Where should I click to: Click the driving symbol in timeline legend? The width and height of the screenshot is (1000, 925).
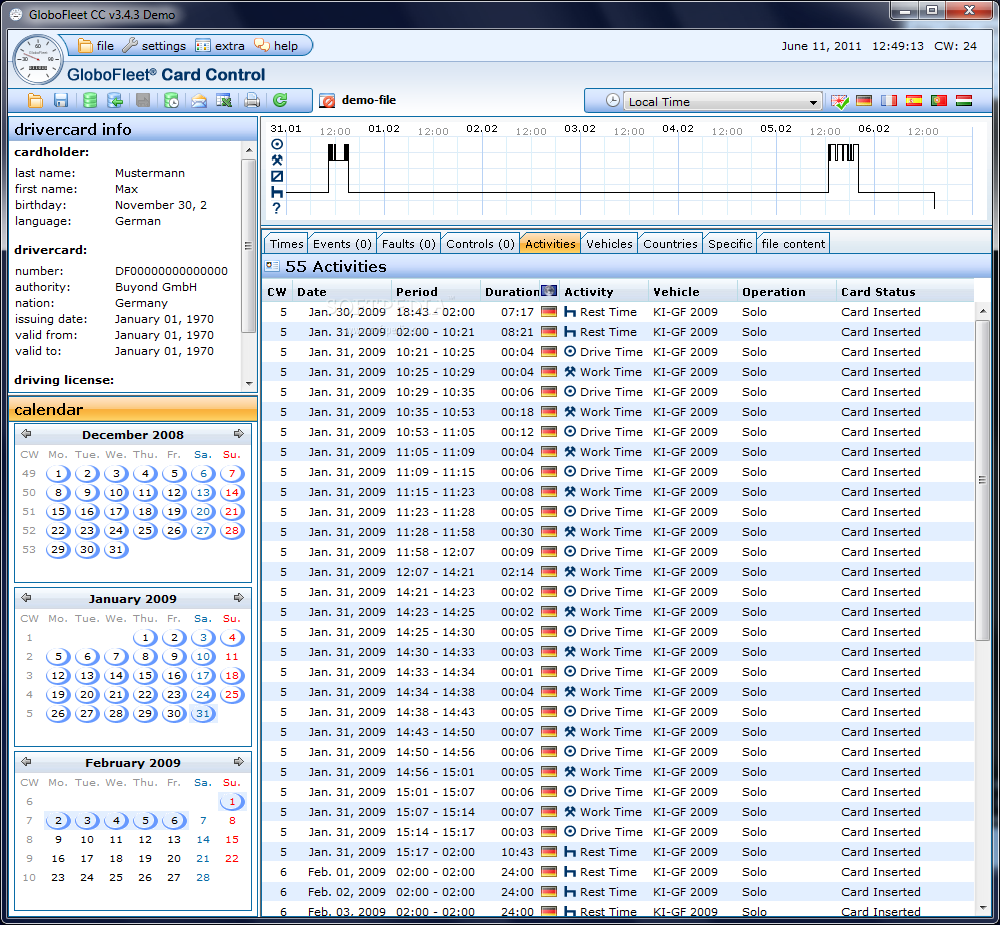(277, 144)
